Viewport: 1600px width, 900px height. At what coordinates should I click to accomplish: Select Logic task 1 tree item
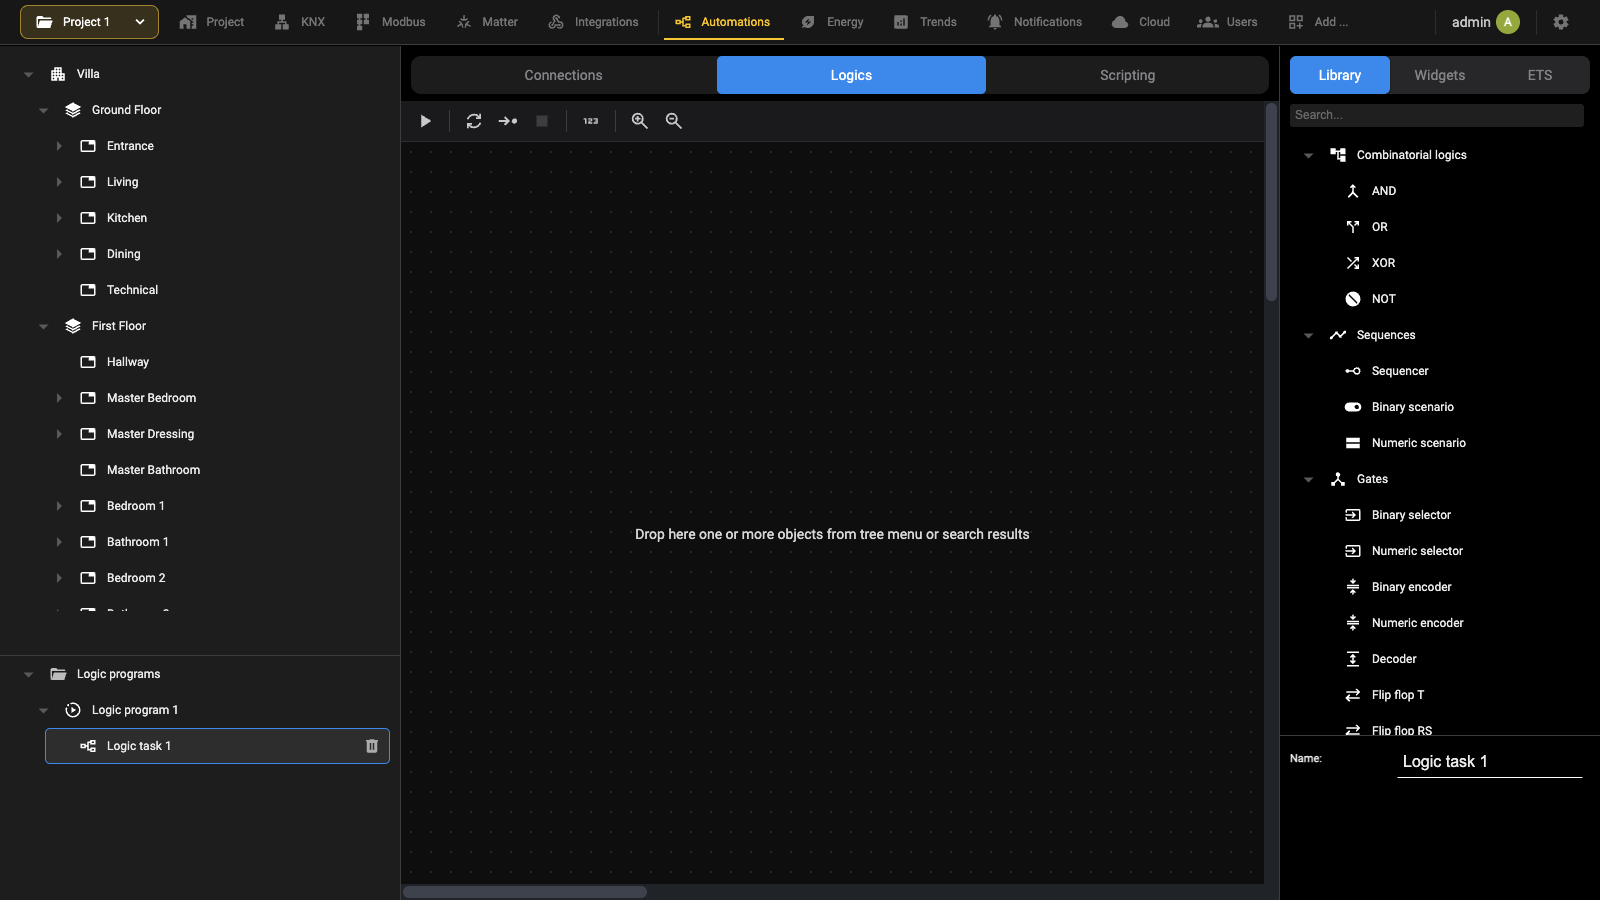pyautogui.click(x=217, y=746)
